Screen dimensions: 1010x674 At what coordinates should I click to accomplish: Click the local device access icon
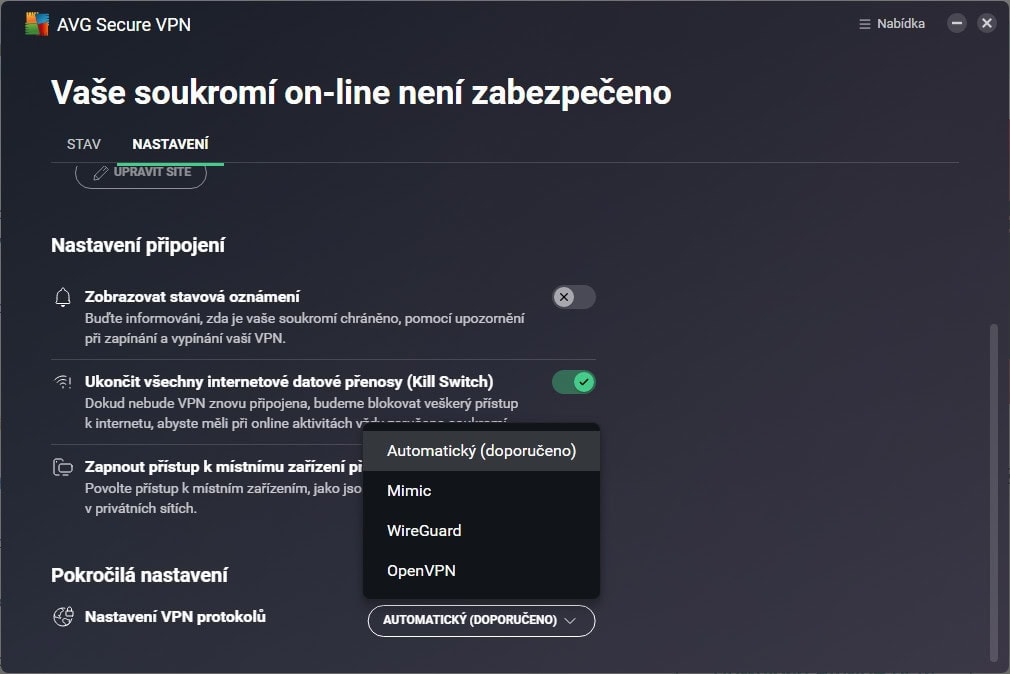click(63, 467)
